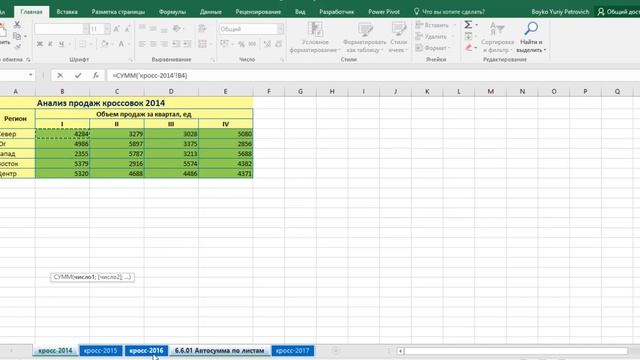The height and width of the screenshot is (360, 640).
Task: Click the Increase Font Size icon
Action: [x=116, y=29]
